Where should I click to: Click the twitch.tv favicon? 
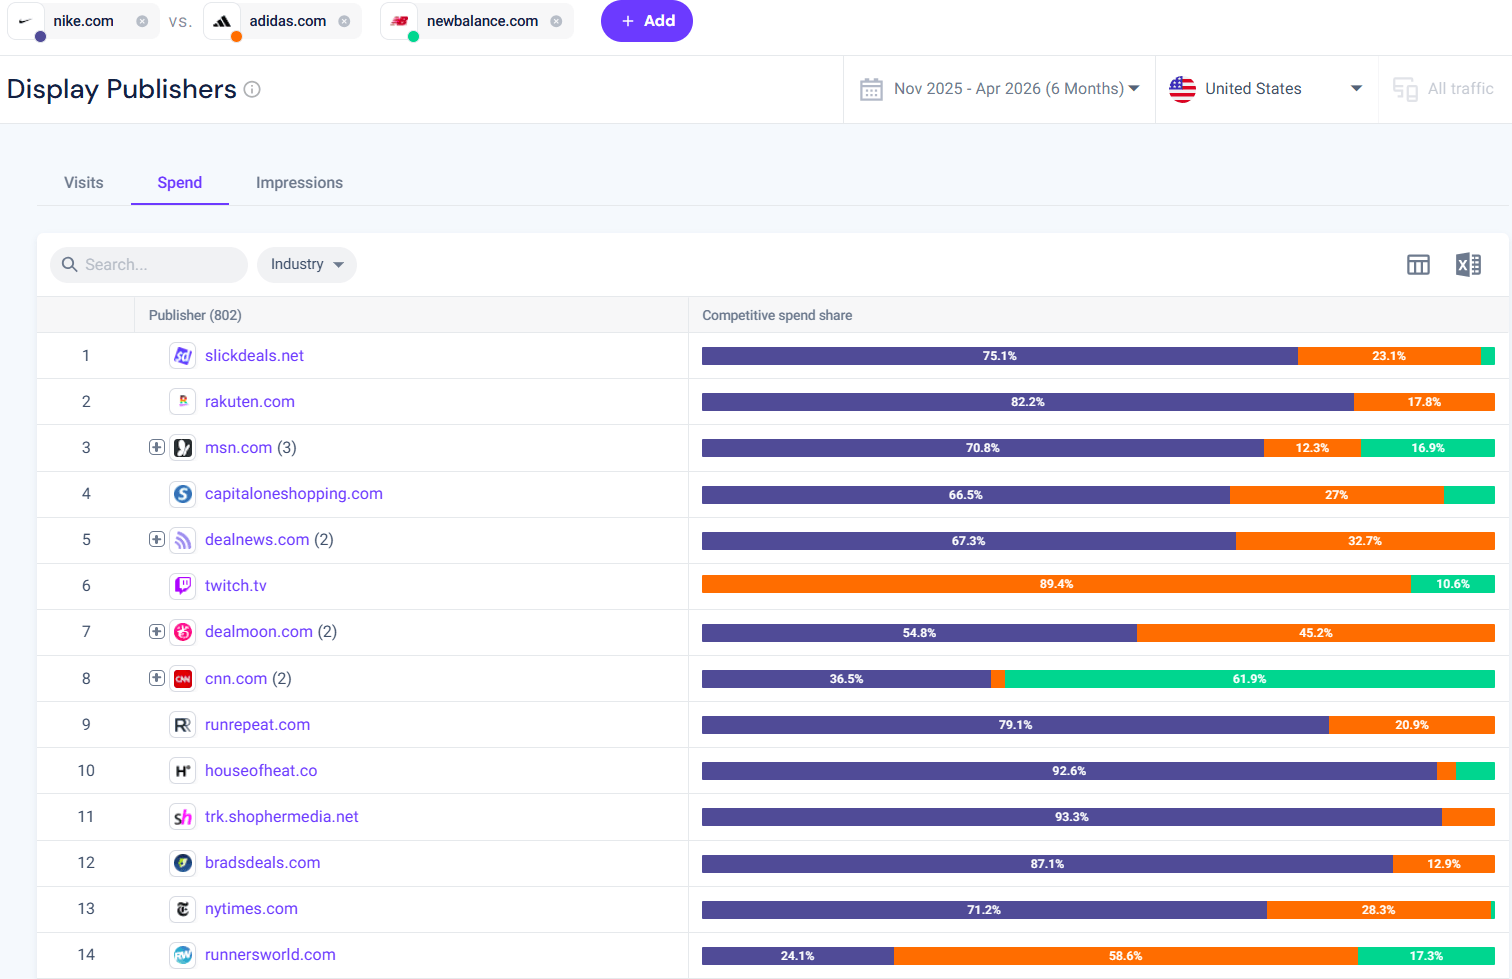(183, 586)
